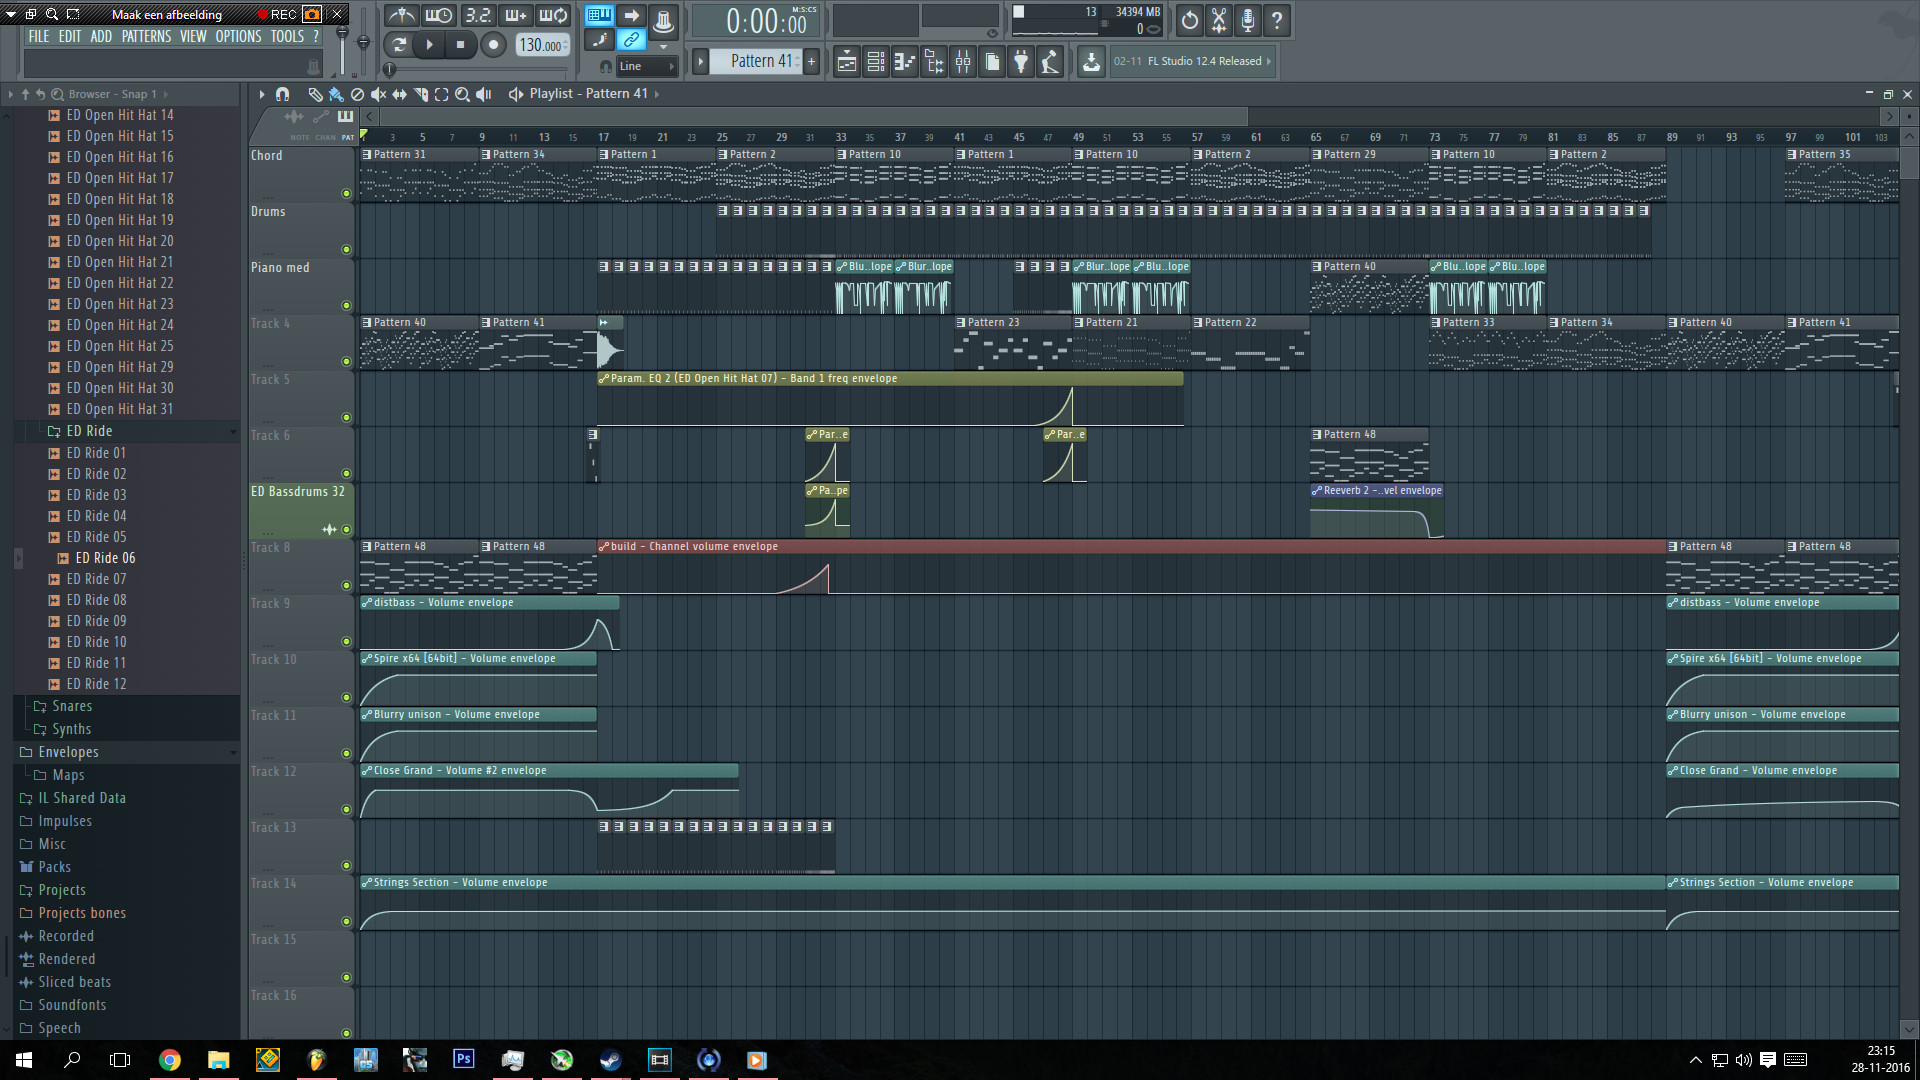Toggle pattern/song mode button
This screenshot has height=1080, width=1920.
point(398,45)
